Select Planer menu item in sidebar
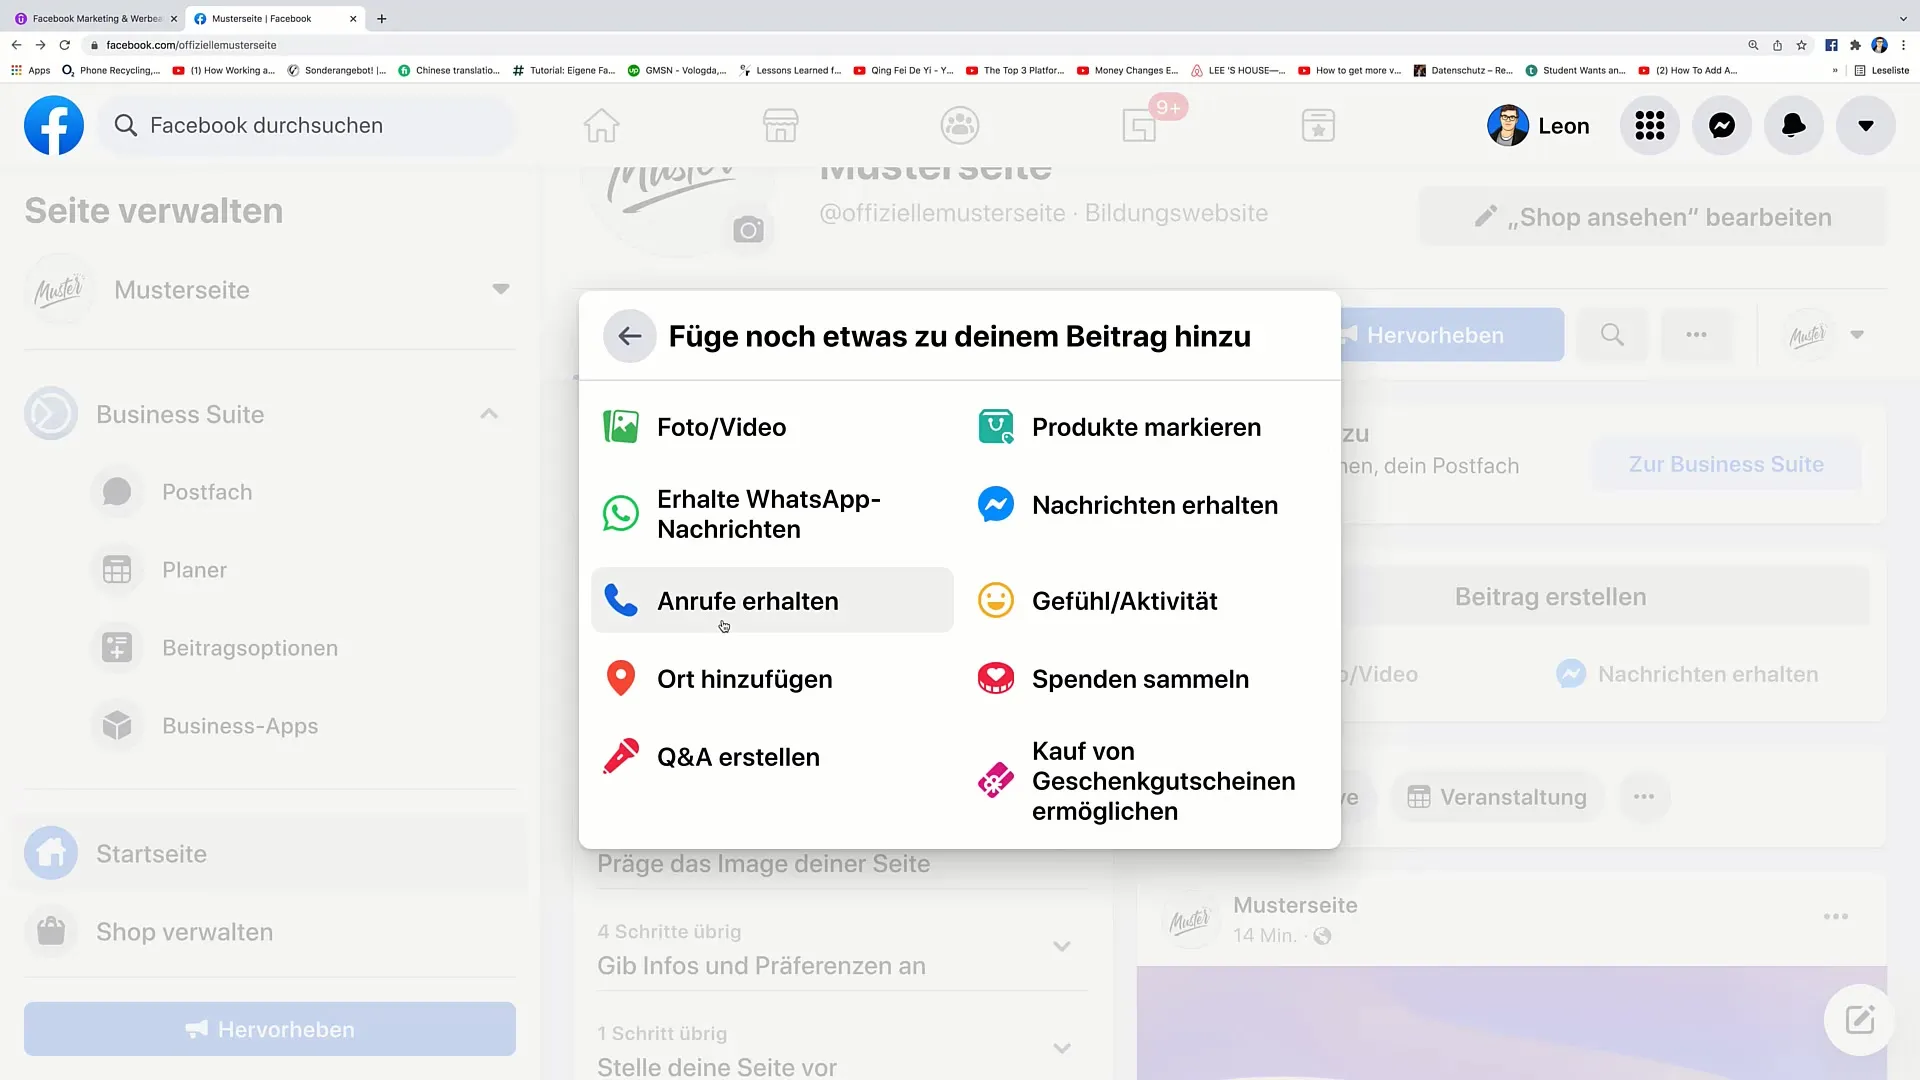This screenshot has height=1080, width=1920. pos(194,570)
